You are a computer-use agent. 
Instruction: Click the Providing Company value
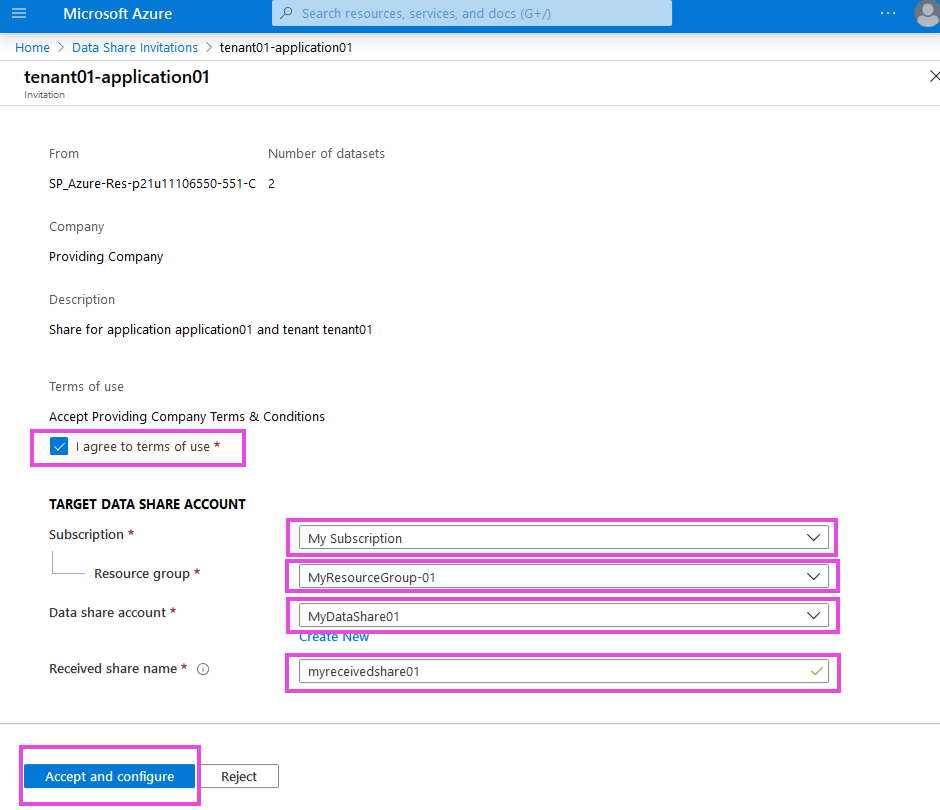pyautogui.click(x=106, y=257)
